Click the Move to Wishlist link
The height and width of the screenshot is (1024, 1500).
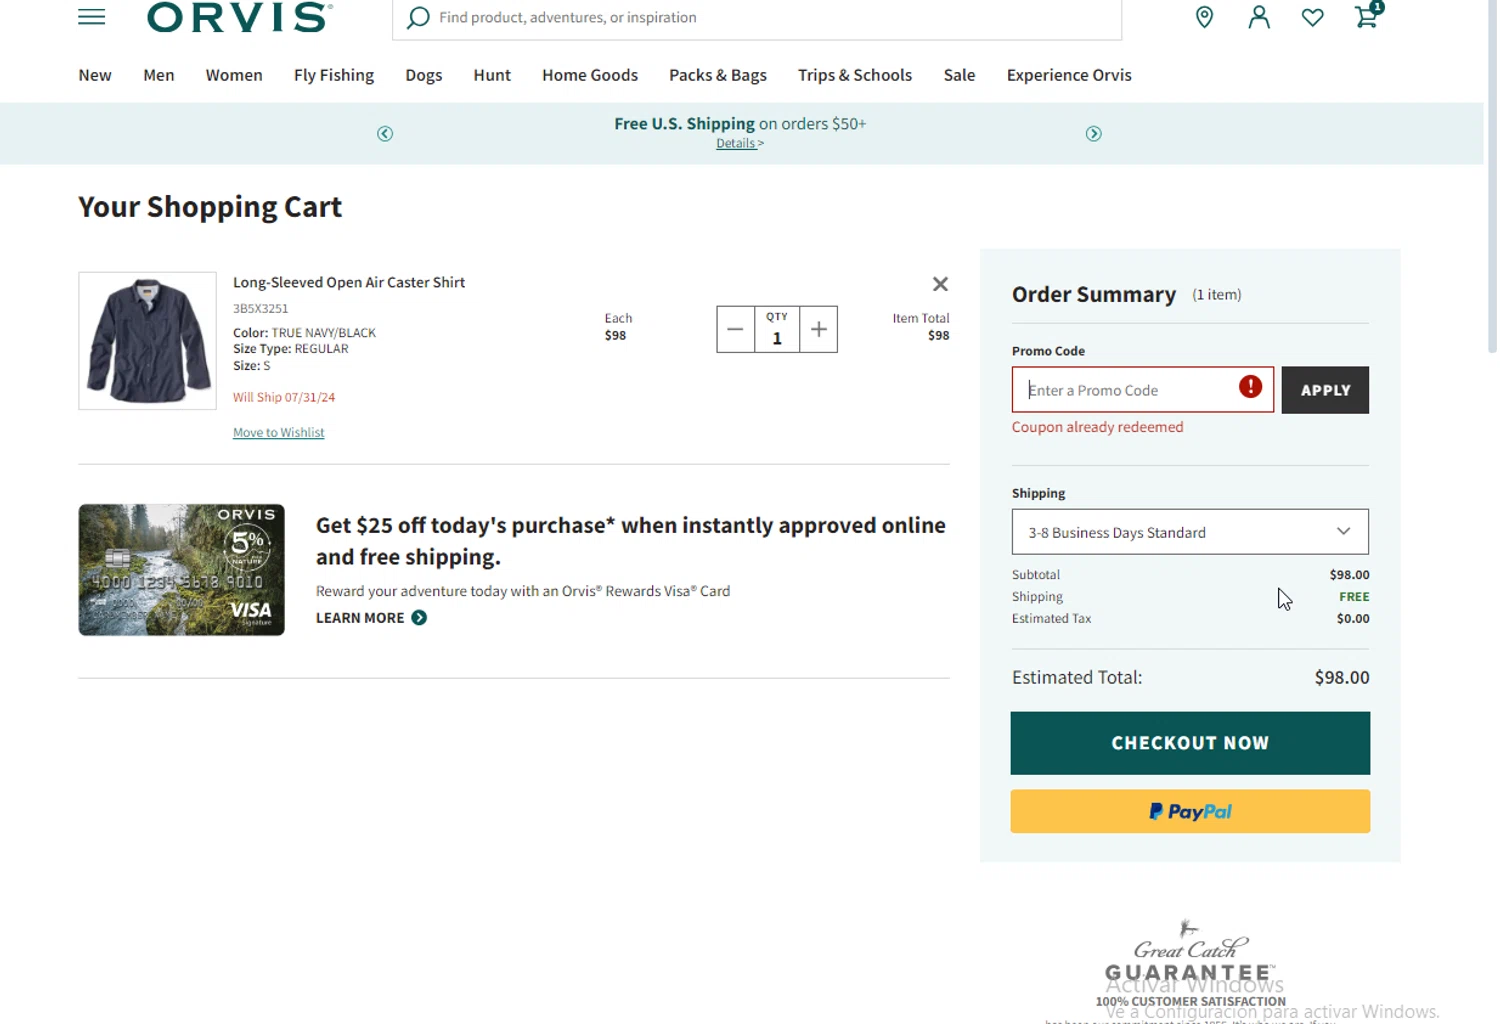(279, 433)
